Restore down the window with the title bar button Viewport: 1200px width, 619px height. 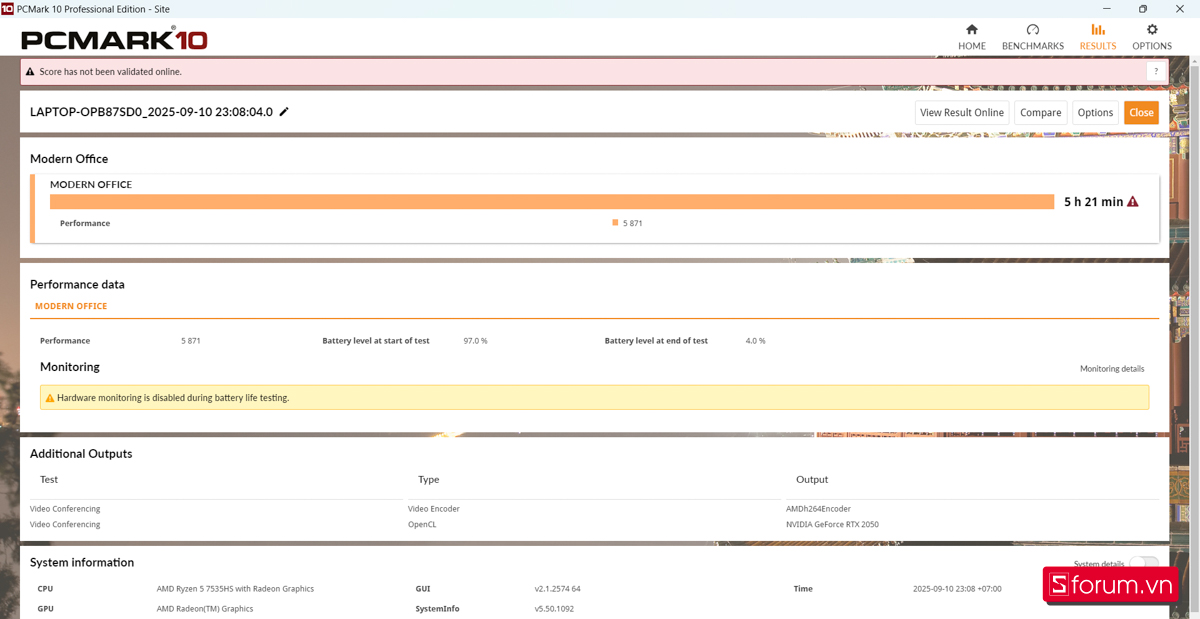[x=1143, y=8]
